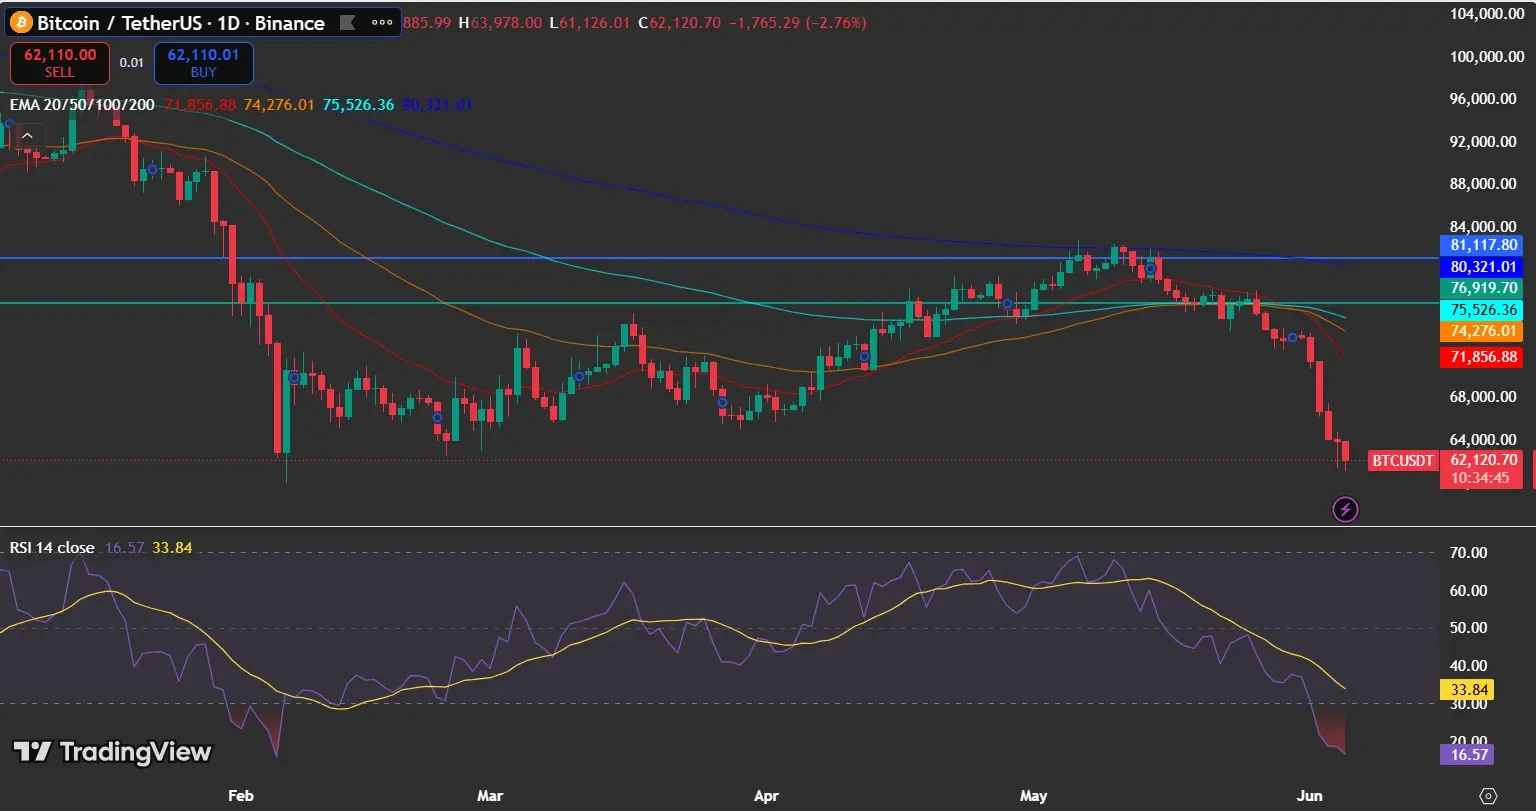Click the 50.00 RSI scale label

[1469, 628]
